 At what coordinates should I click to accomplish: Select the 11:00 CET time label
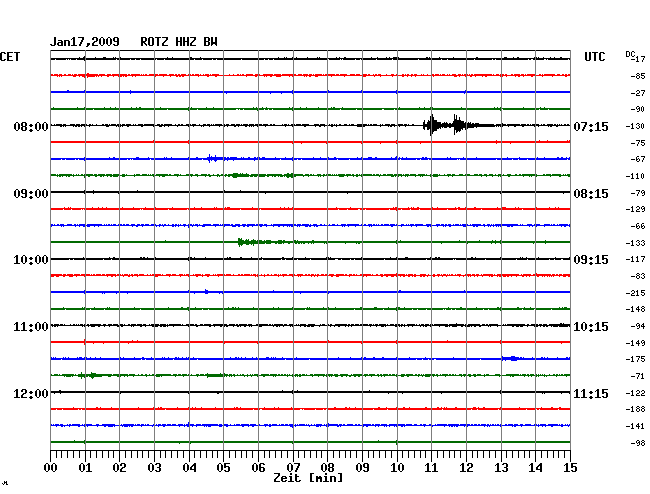(x=31, y=327)
